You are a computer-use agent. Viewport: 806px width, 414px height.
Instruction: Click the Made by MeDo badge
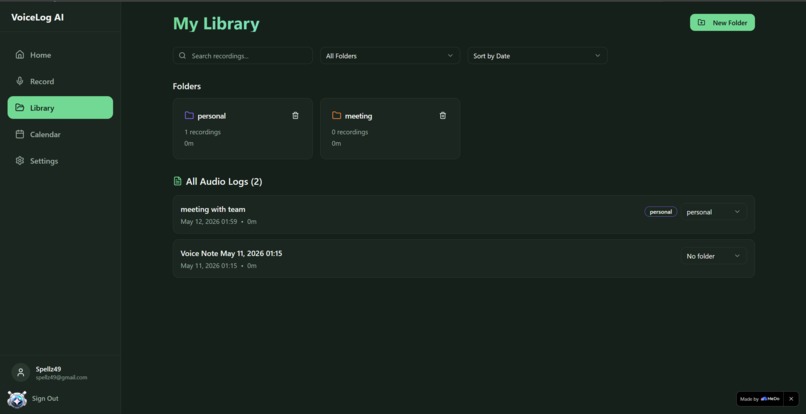point(760,399)
